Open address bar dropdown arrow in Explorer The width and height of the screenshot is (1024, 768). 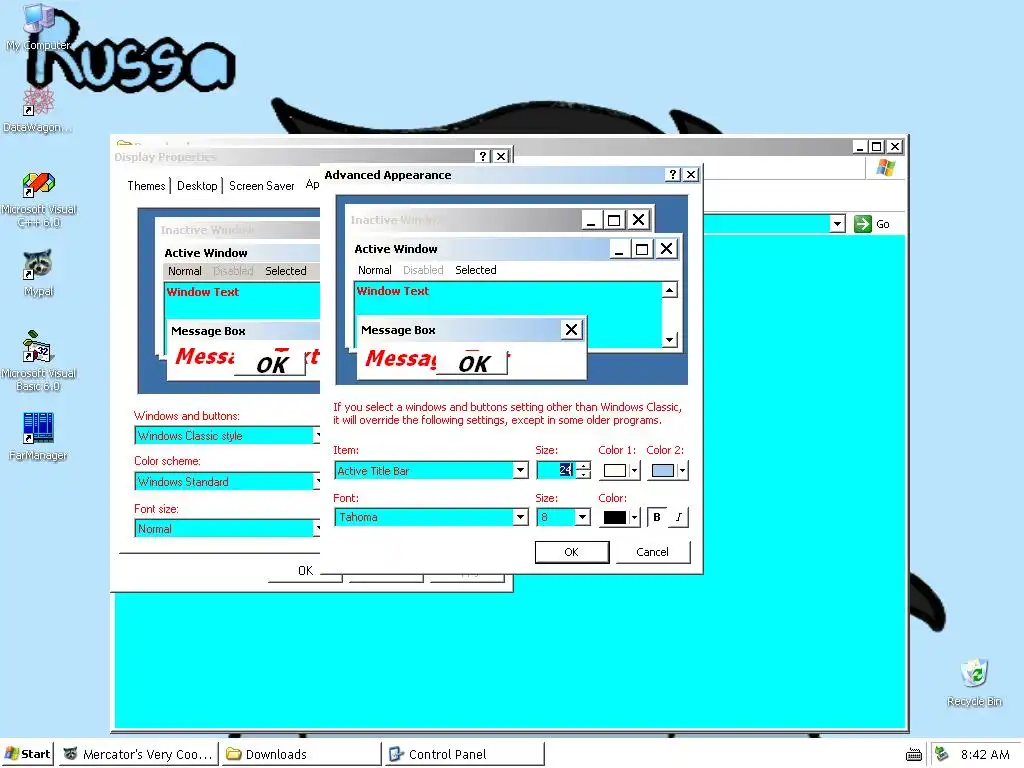[x=837, y=224]
